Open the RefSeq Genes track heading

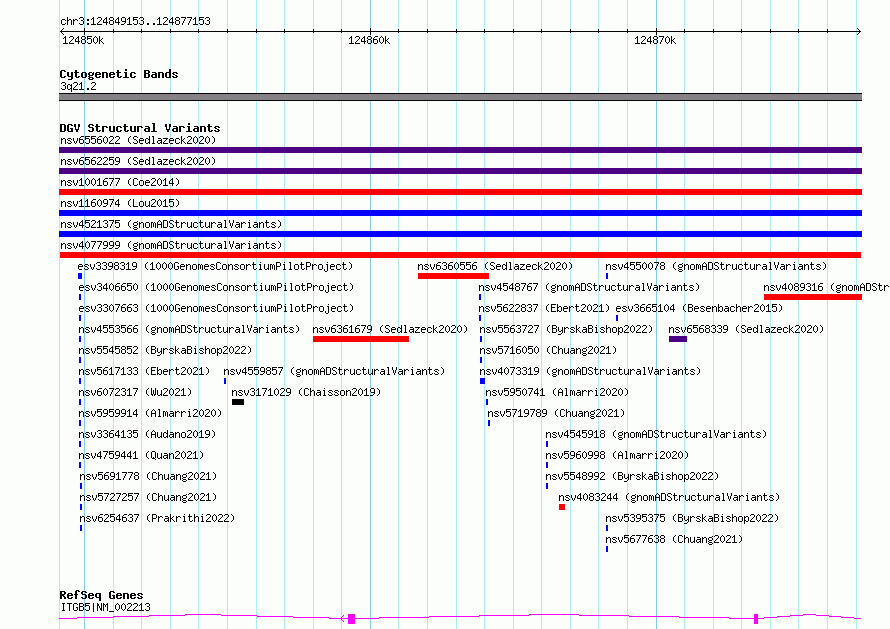click(x=101, y=595)
